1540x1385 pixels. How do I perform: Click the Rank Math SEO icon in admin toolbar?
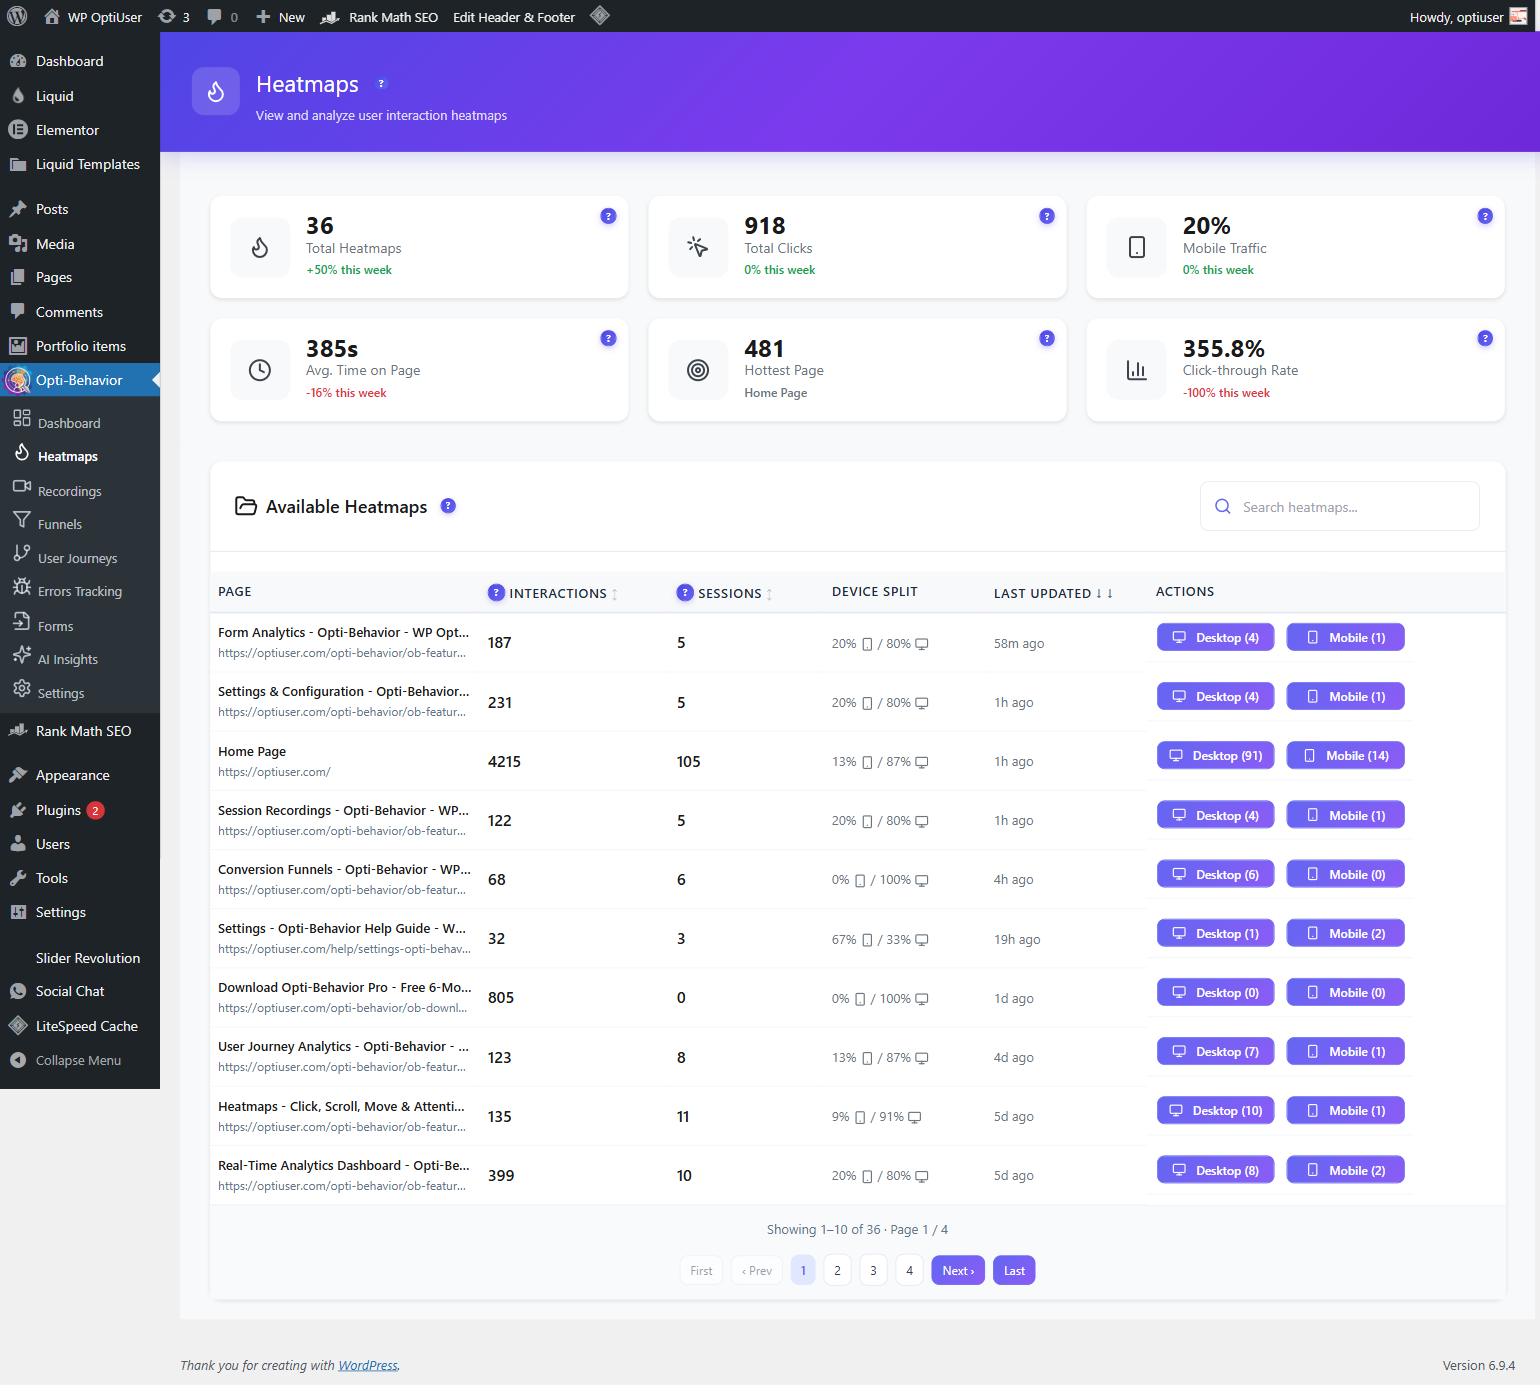[x=329, y=16]
